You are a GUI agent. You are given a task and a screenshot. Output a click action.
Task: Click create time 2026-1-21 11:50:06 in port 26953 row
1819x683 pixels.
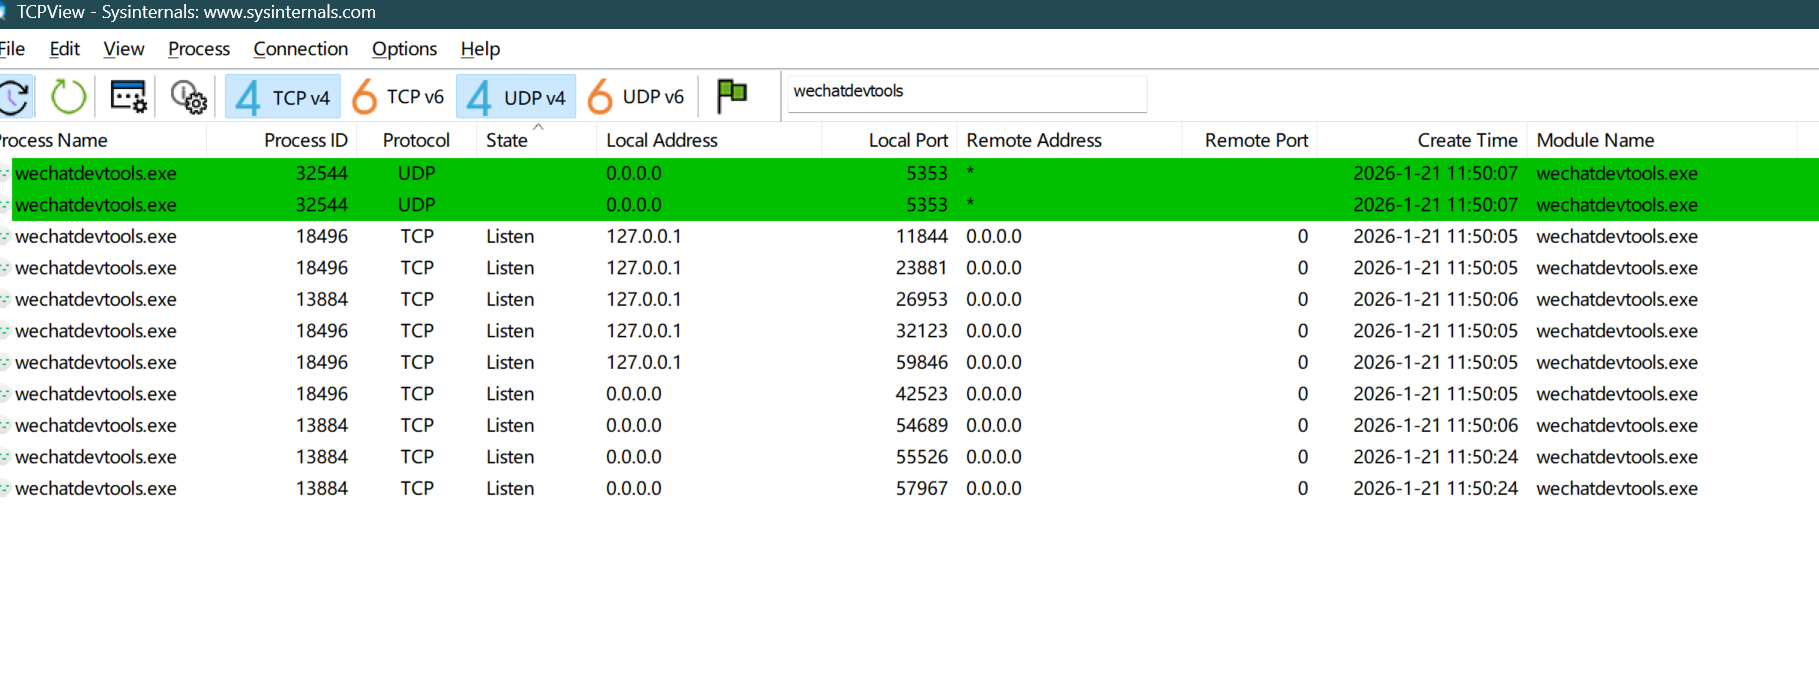tap(1435, 299)
